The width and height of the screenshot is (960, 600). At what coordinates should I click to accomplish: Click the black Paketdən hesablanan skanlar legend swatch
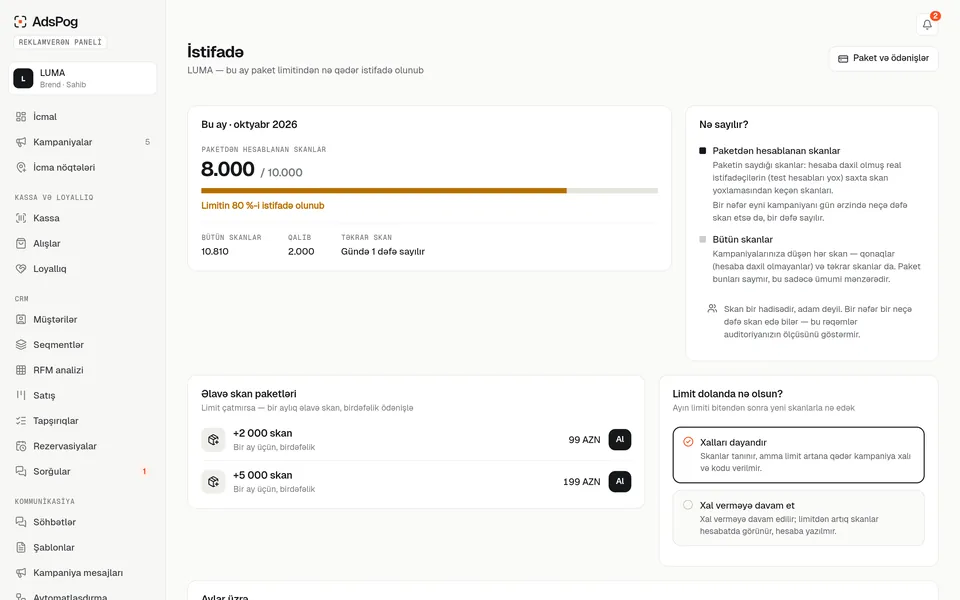pos(702,151)
